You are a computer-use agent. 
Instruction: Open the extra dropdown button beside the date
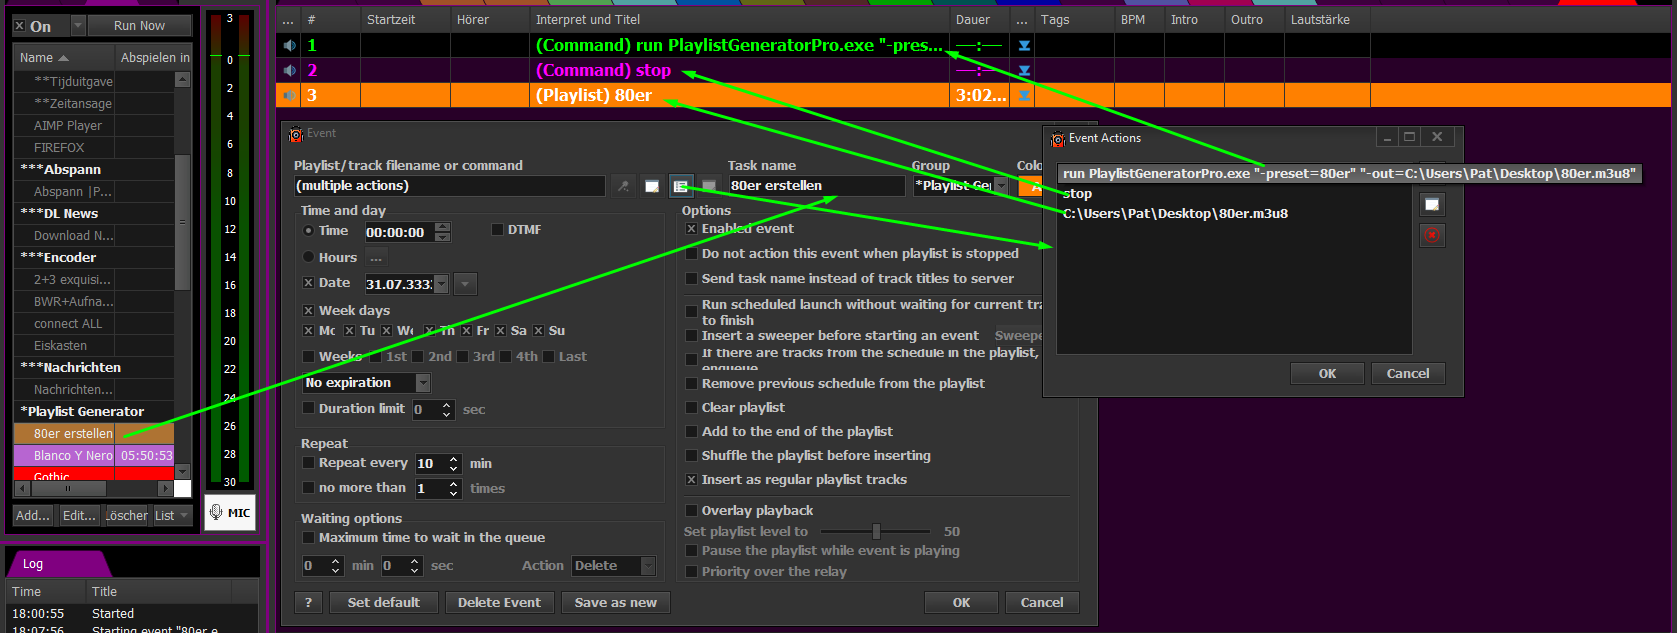pyautogui.click(x=465, y=284)
